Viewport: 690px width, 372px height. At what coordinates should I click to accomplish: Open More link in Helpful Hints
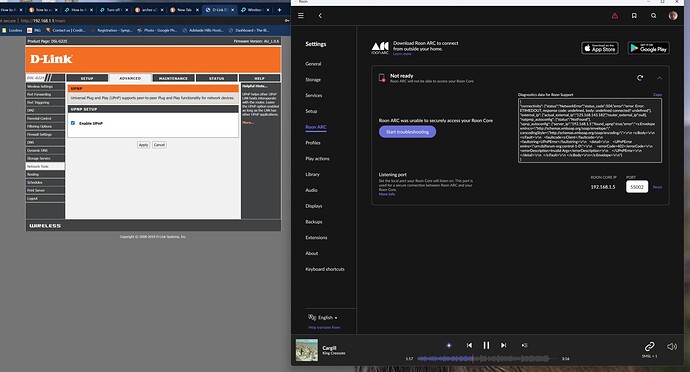(x=248, y=123)
